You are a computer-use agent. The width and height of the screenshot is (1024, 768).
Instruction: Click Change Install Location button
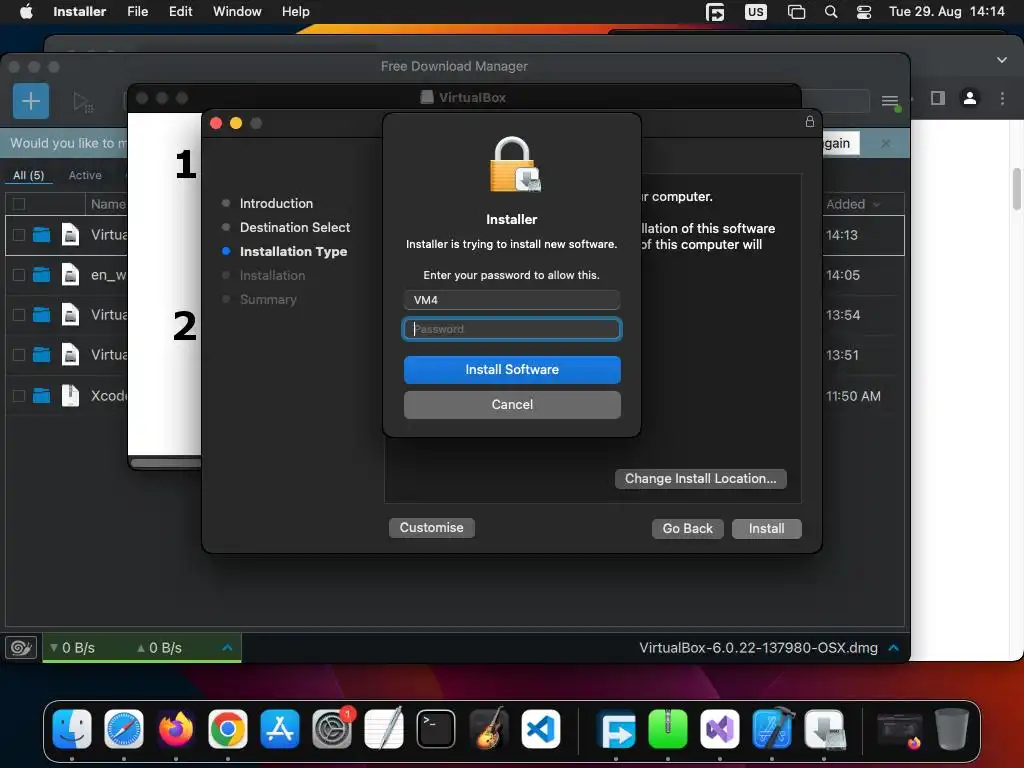[x=701, y=479]
